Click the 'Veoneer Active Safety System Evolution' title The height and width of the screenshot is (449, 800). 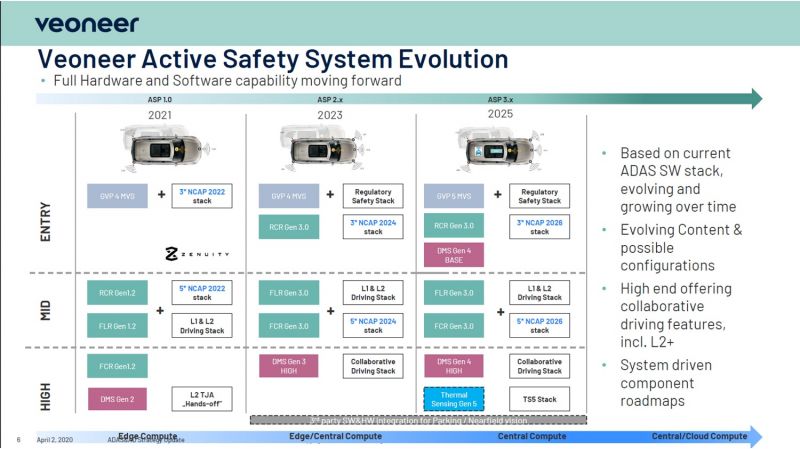click(273, 59)
